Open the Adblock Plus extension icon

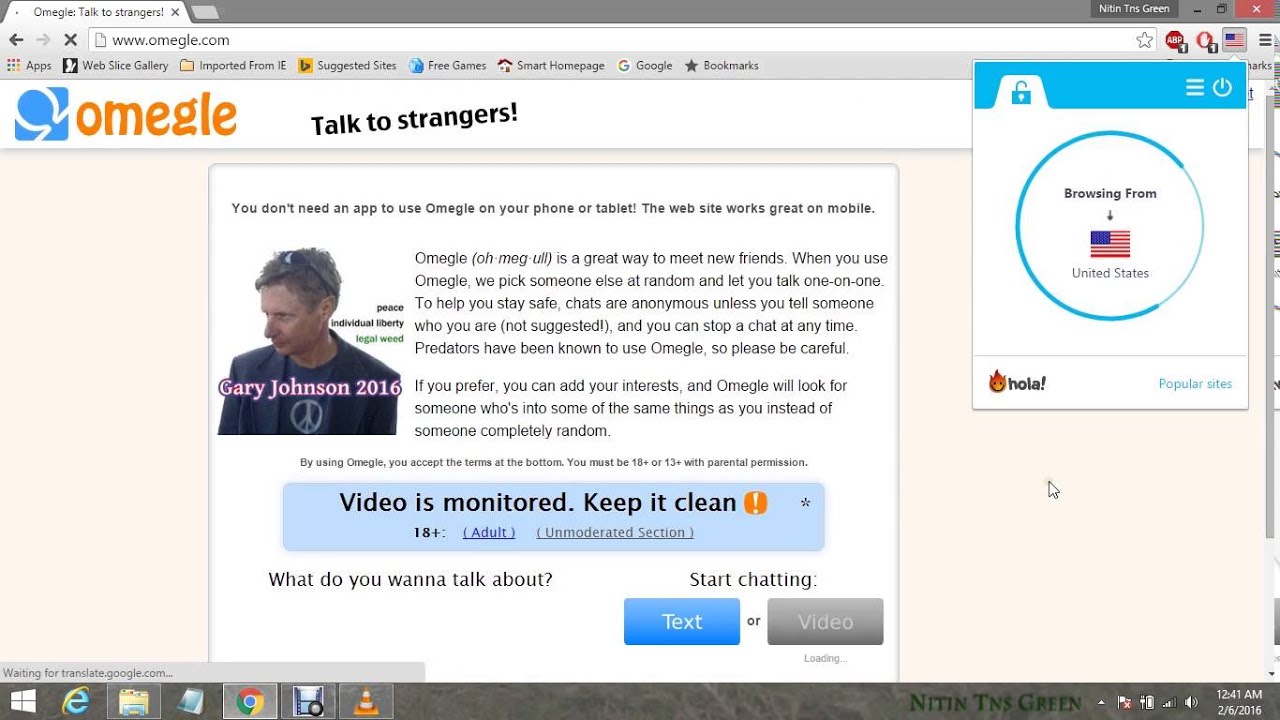pyautogui.click(x=1175, y=41)
